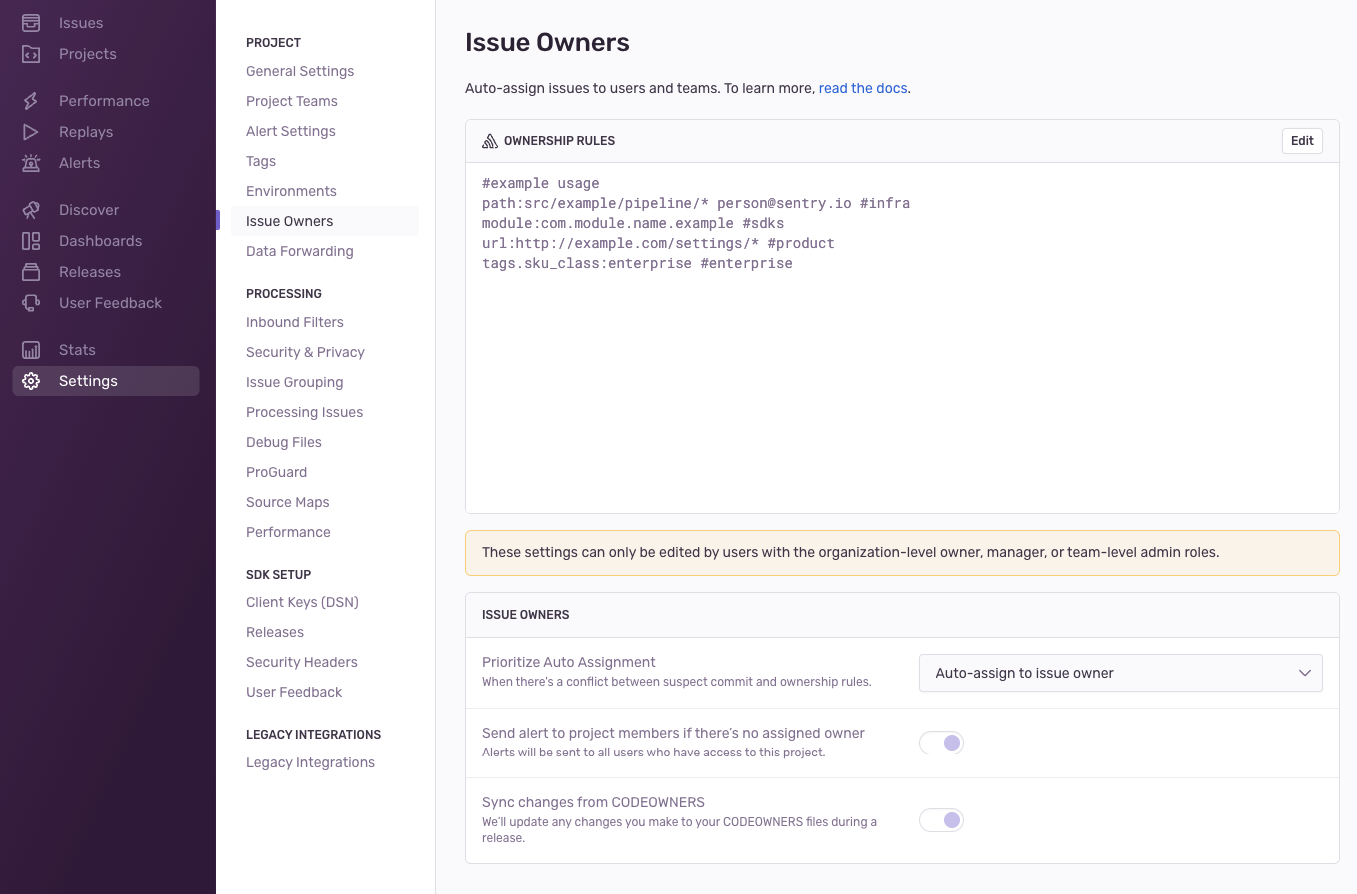
Task: Toggle Send alert to project members switch
Action: click(x=941, y=743)
